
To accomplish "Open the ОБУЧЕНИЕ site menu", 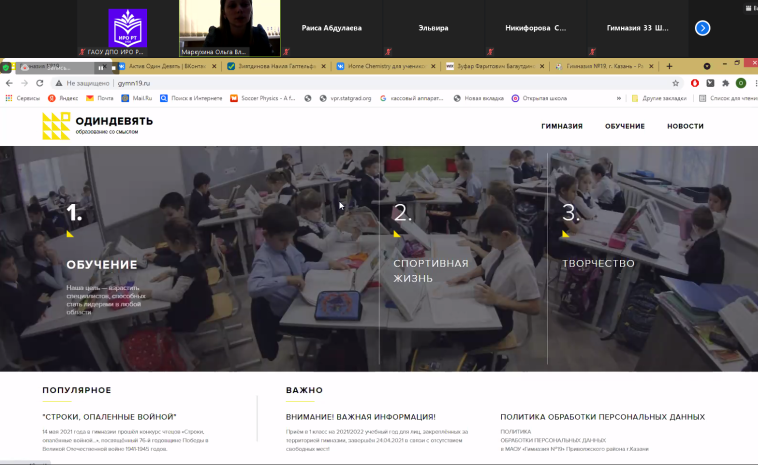I will point(625,126).
